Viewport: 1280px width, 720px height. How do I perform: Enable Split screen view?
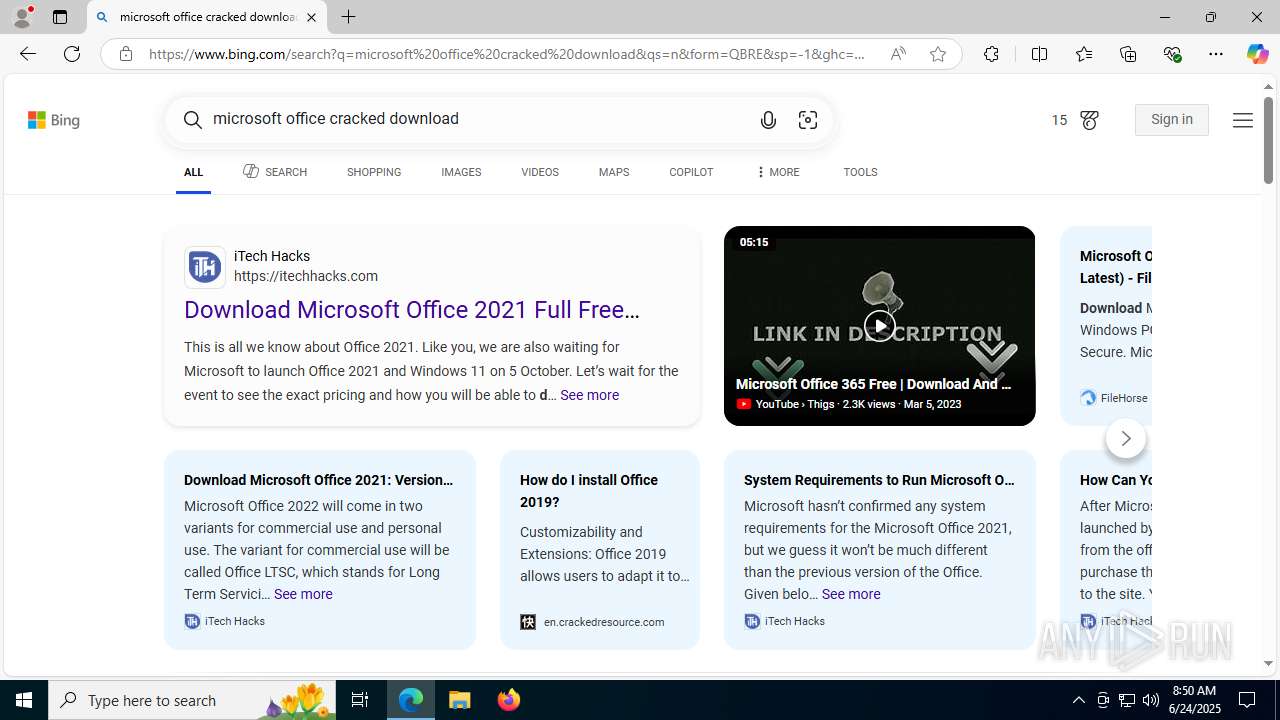click(1039, 54)
